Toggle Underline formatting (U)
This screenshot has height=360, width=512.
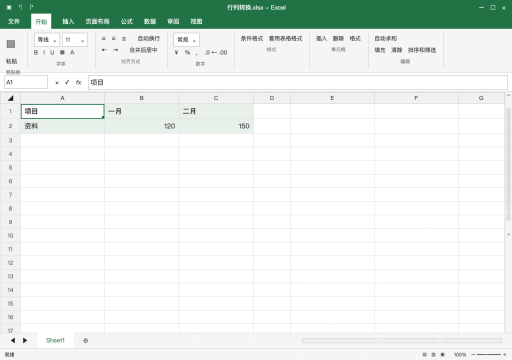52,52
